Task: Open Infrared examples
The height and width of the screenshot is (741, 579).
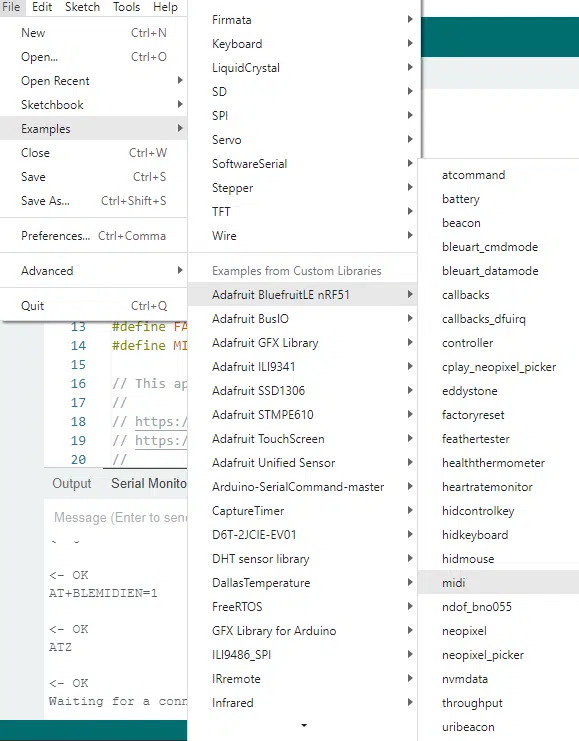Action: tap(302, 703)
